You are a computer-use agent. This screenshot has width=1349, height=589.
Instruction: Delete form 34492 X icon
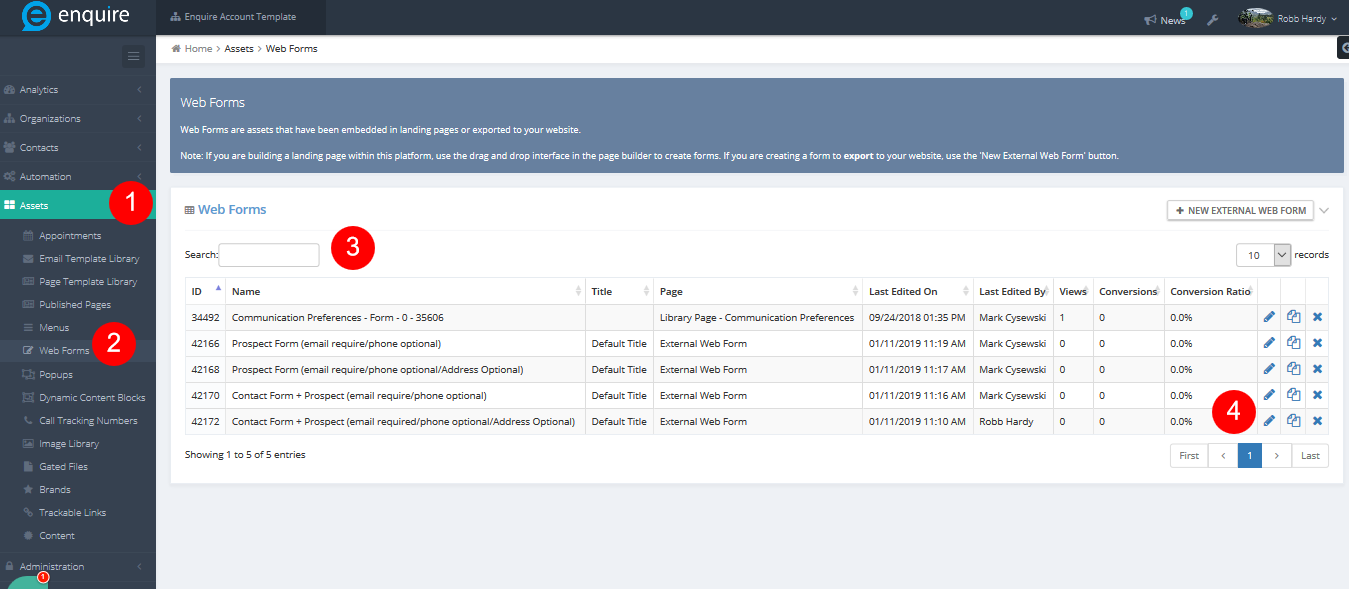point(1317,317)
